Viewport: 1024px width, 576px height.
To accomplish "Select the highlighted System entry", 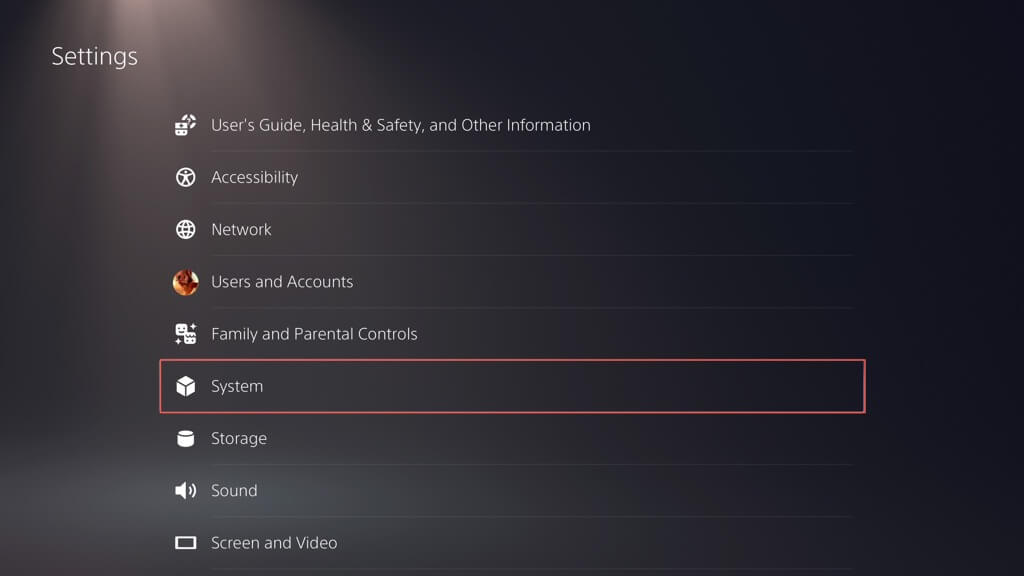I will click(237, 386).
